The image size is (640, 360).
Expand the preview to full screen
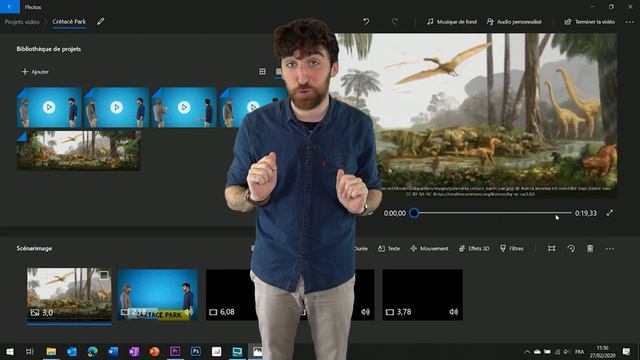tap(609, 213)
